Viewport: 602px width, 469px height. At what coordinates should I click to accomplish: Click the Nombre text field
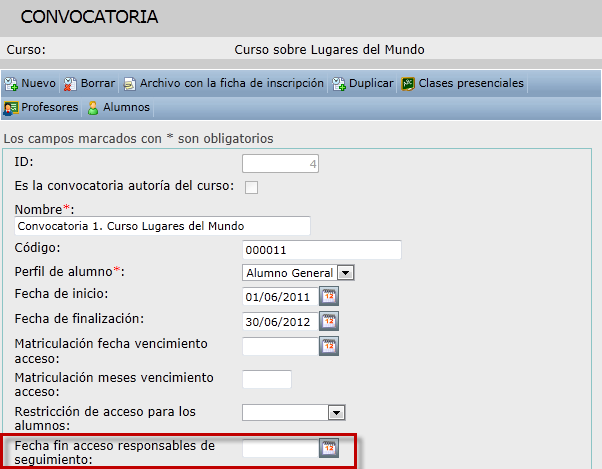coord(162,226)
